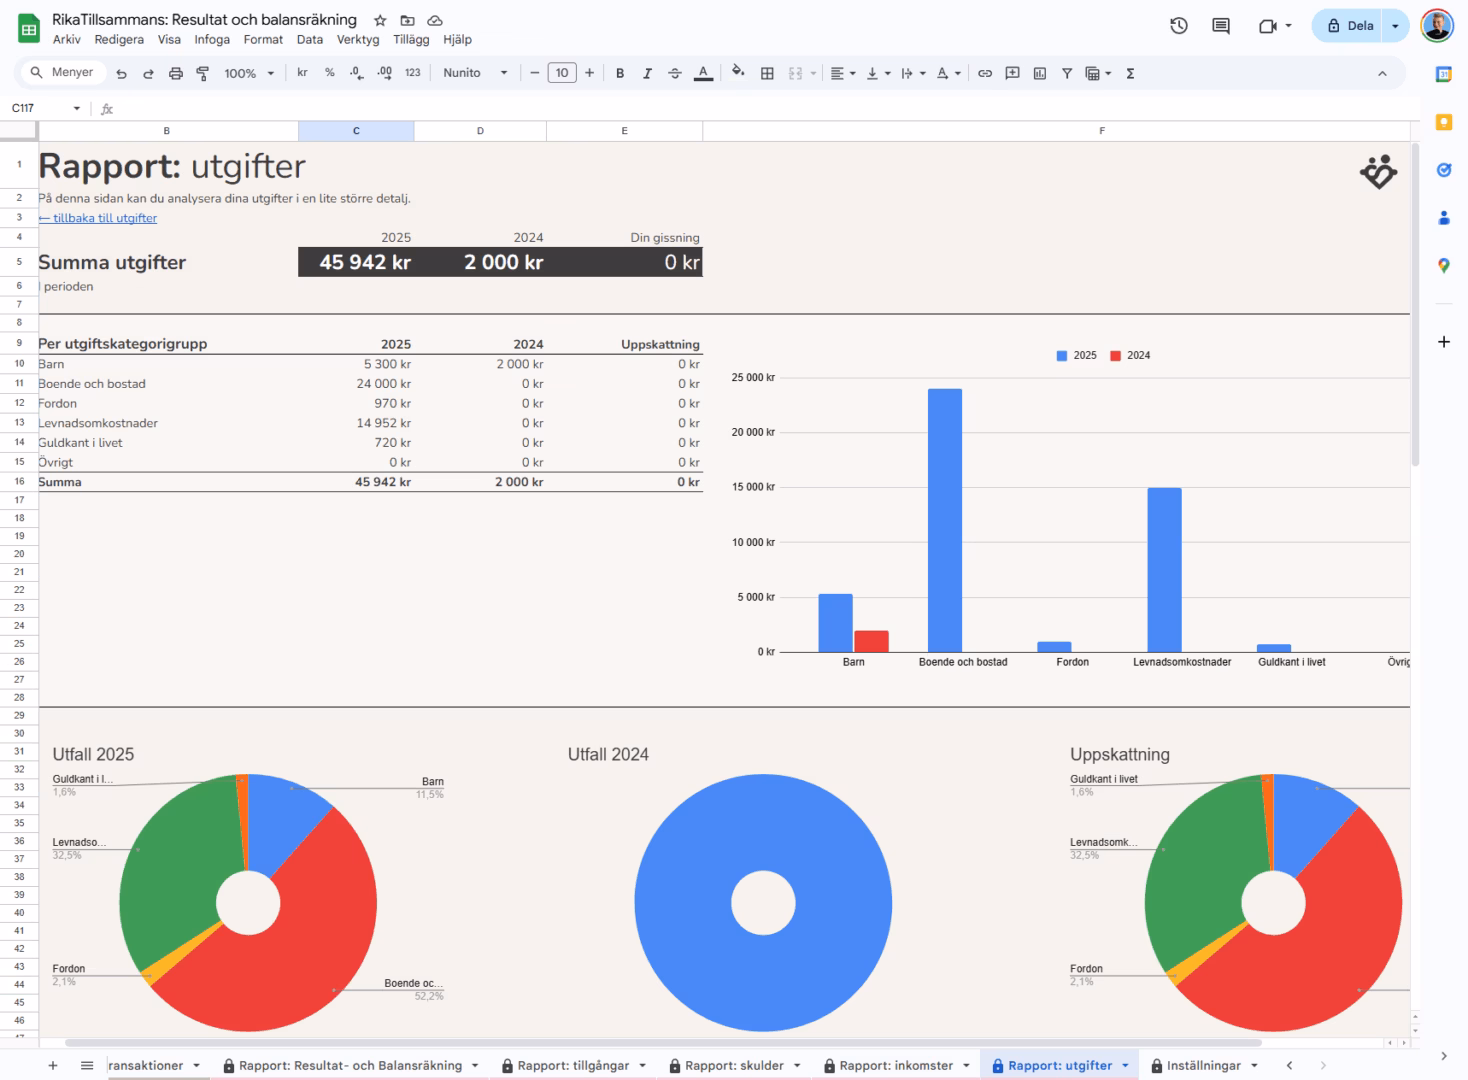
Task: Open the fill color bucket tool
Action: point(738,73)
